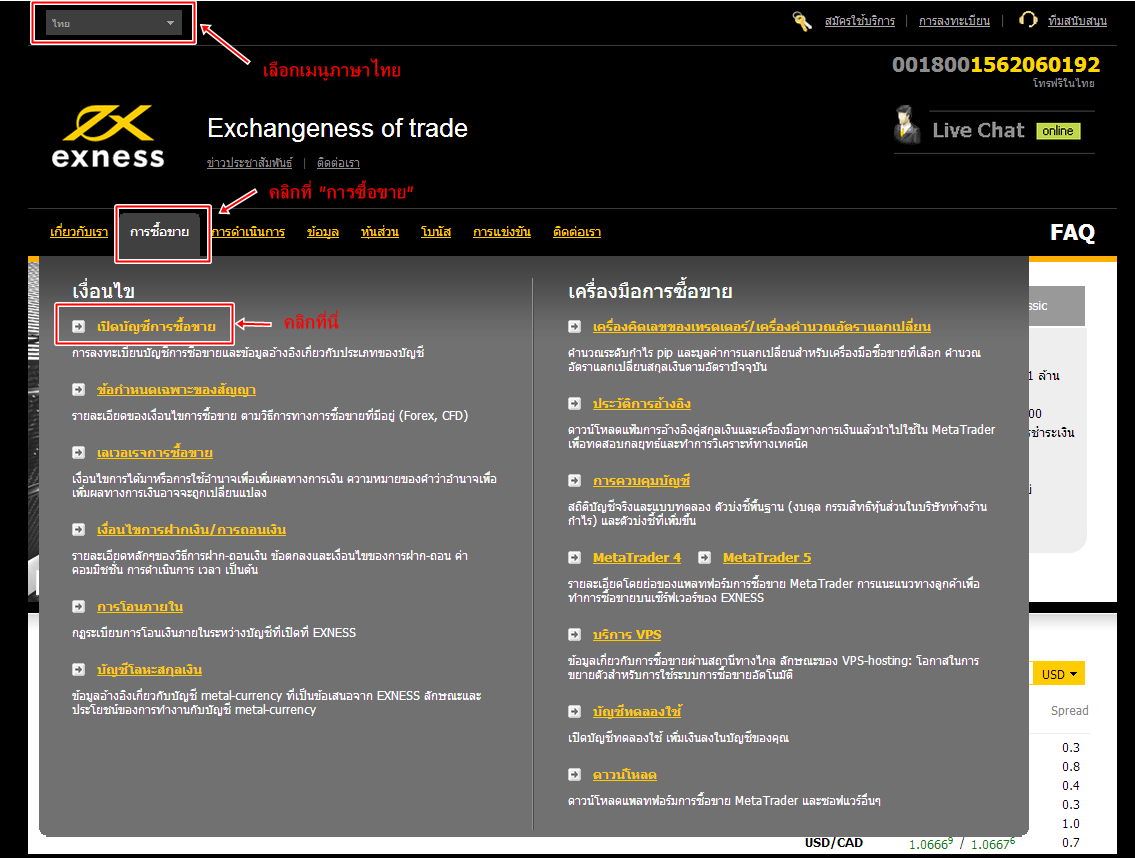Click arrow icon beside ดาวน์โหลด
Screen dimensions: 1135x858
[574, 775]
